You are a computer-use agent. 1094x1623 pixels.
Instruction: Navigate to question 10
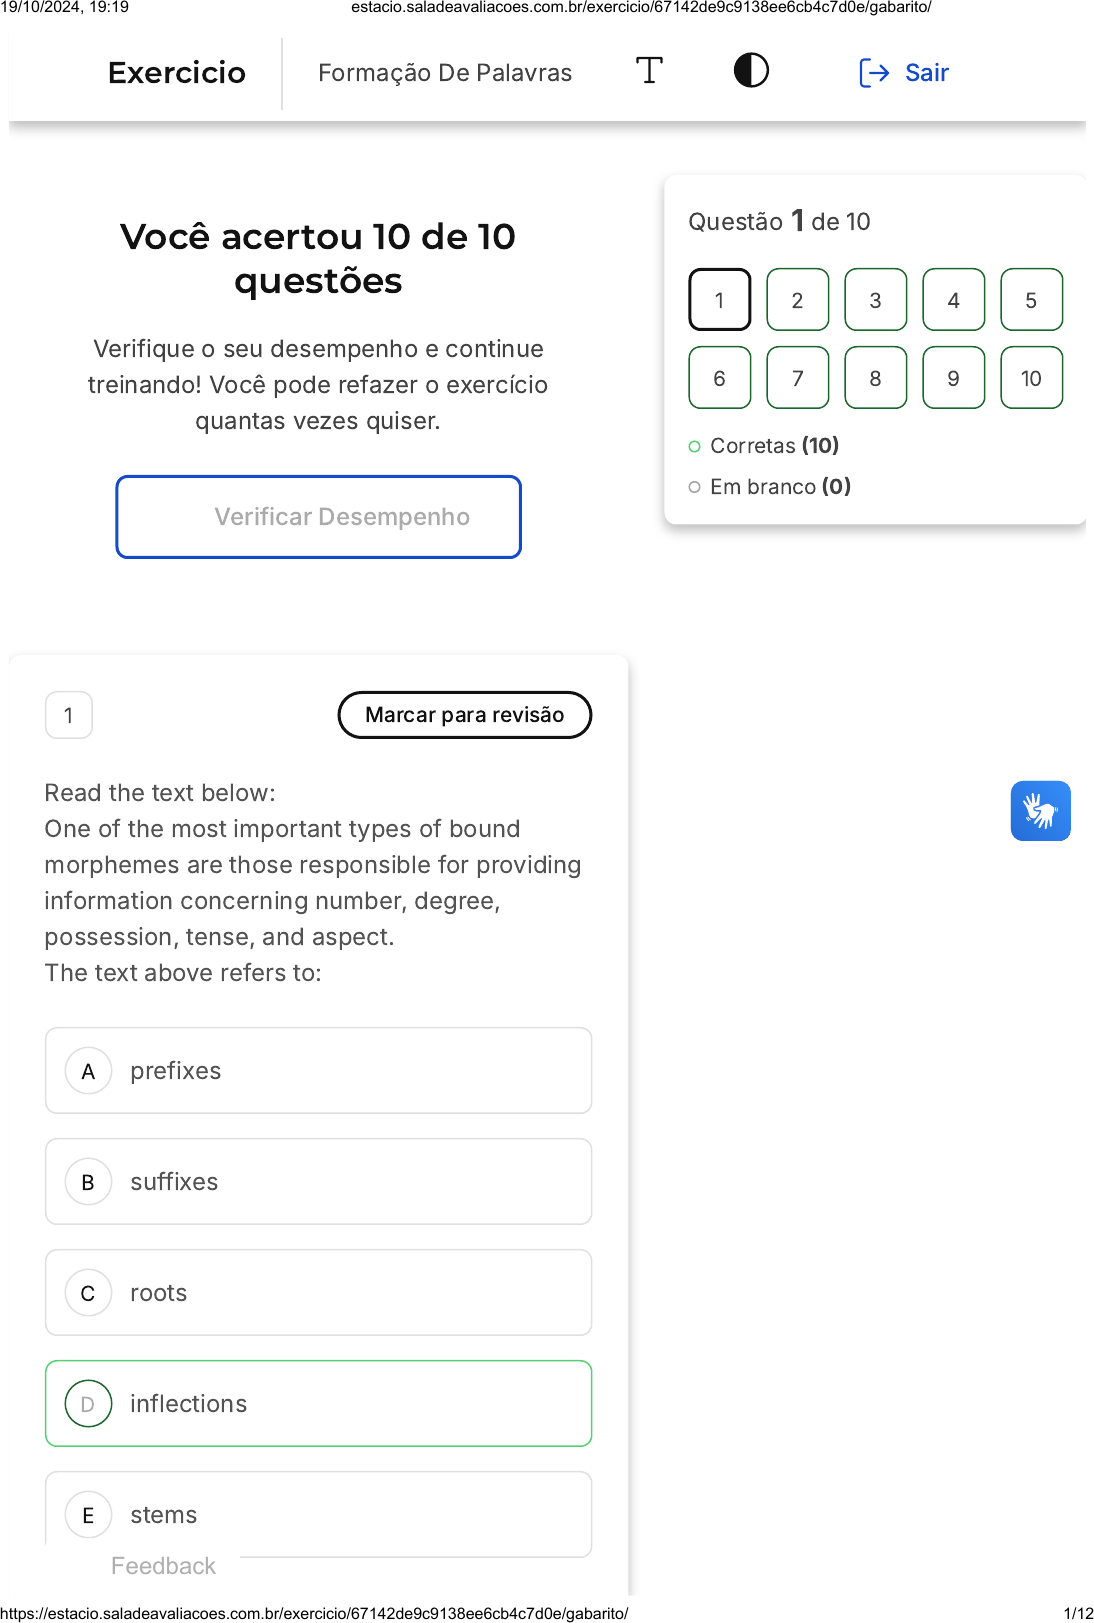(x=1031, y=378)
